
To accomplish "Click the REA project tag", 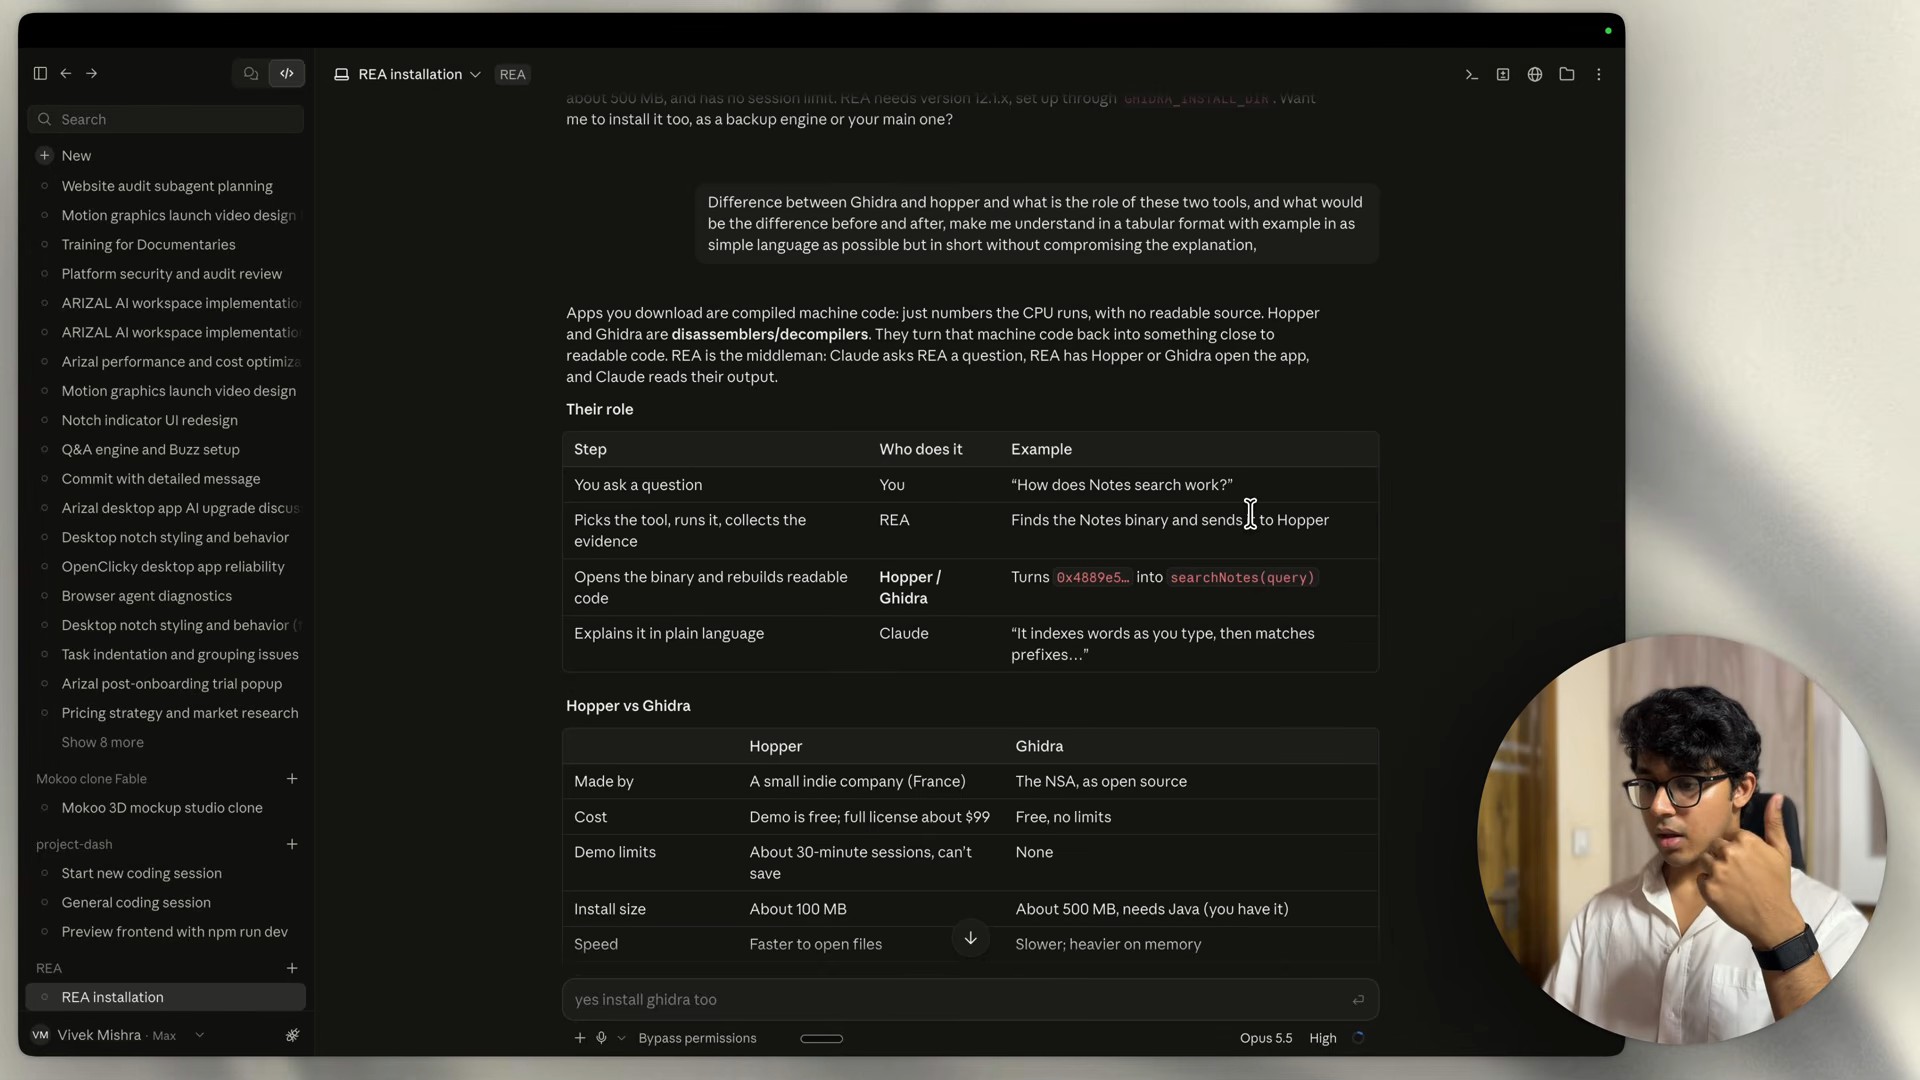I will [513, 74].
